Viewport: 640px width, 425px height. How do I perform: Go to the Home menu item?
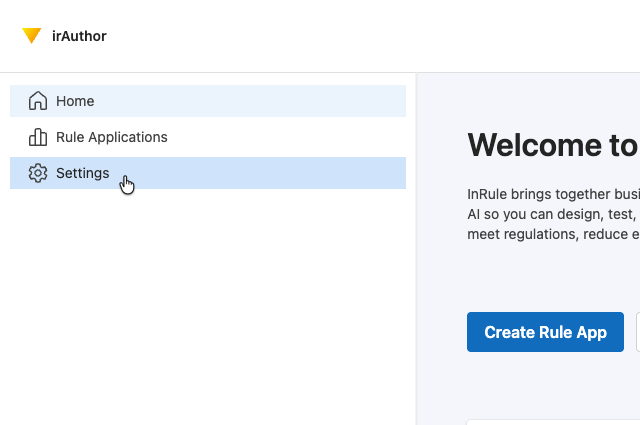point(208,101)
